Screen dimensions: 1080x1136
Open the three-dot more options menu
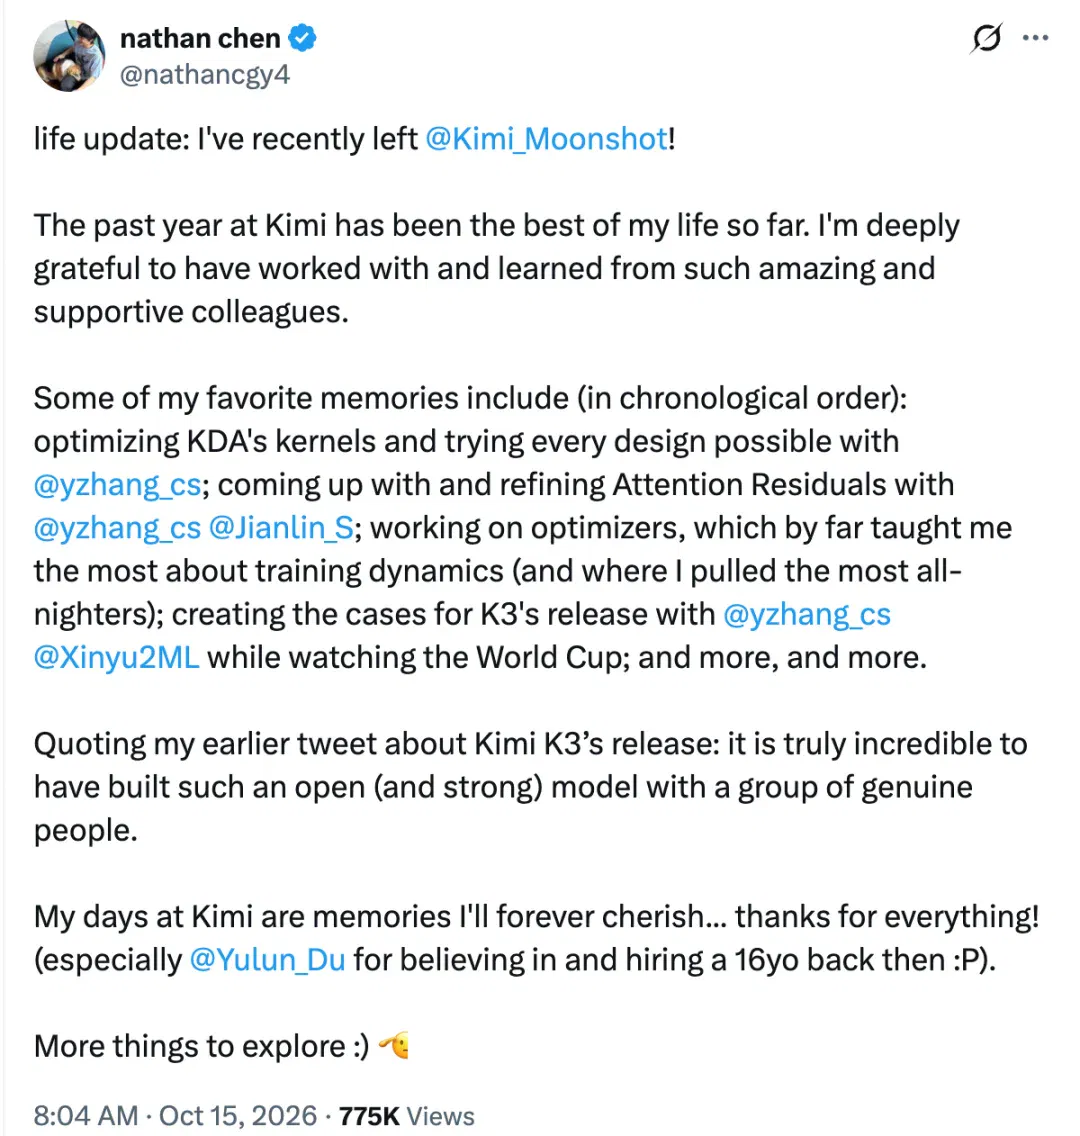click(x=1035, y=38)
